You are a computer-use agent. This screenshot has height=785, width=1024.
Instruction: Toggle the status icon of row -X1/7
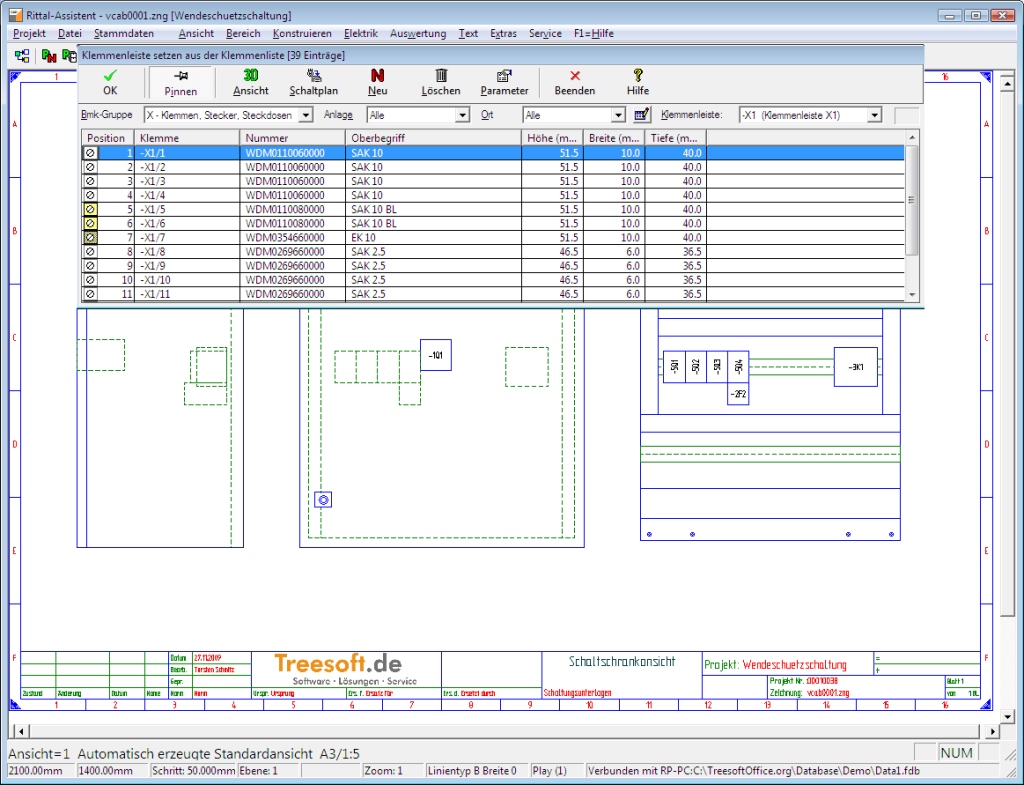click(x=90, y=238)
